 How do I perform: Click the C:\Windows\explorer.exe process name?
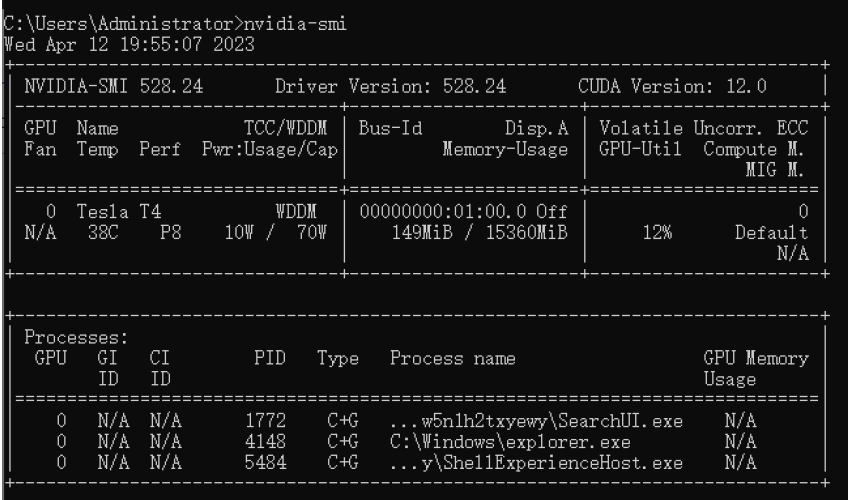[x=510, y=442]
